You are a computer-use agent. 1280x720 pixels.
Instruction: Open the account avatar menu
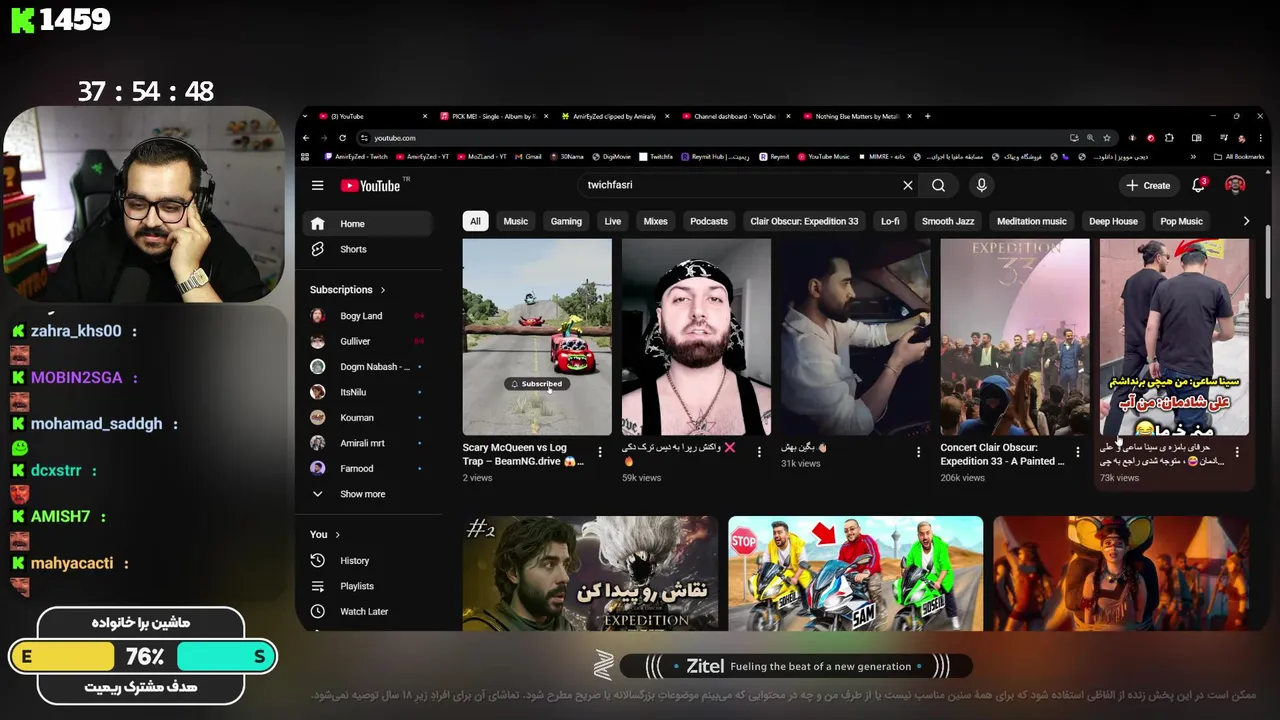1235,185
